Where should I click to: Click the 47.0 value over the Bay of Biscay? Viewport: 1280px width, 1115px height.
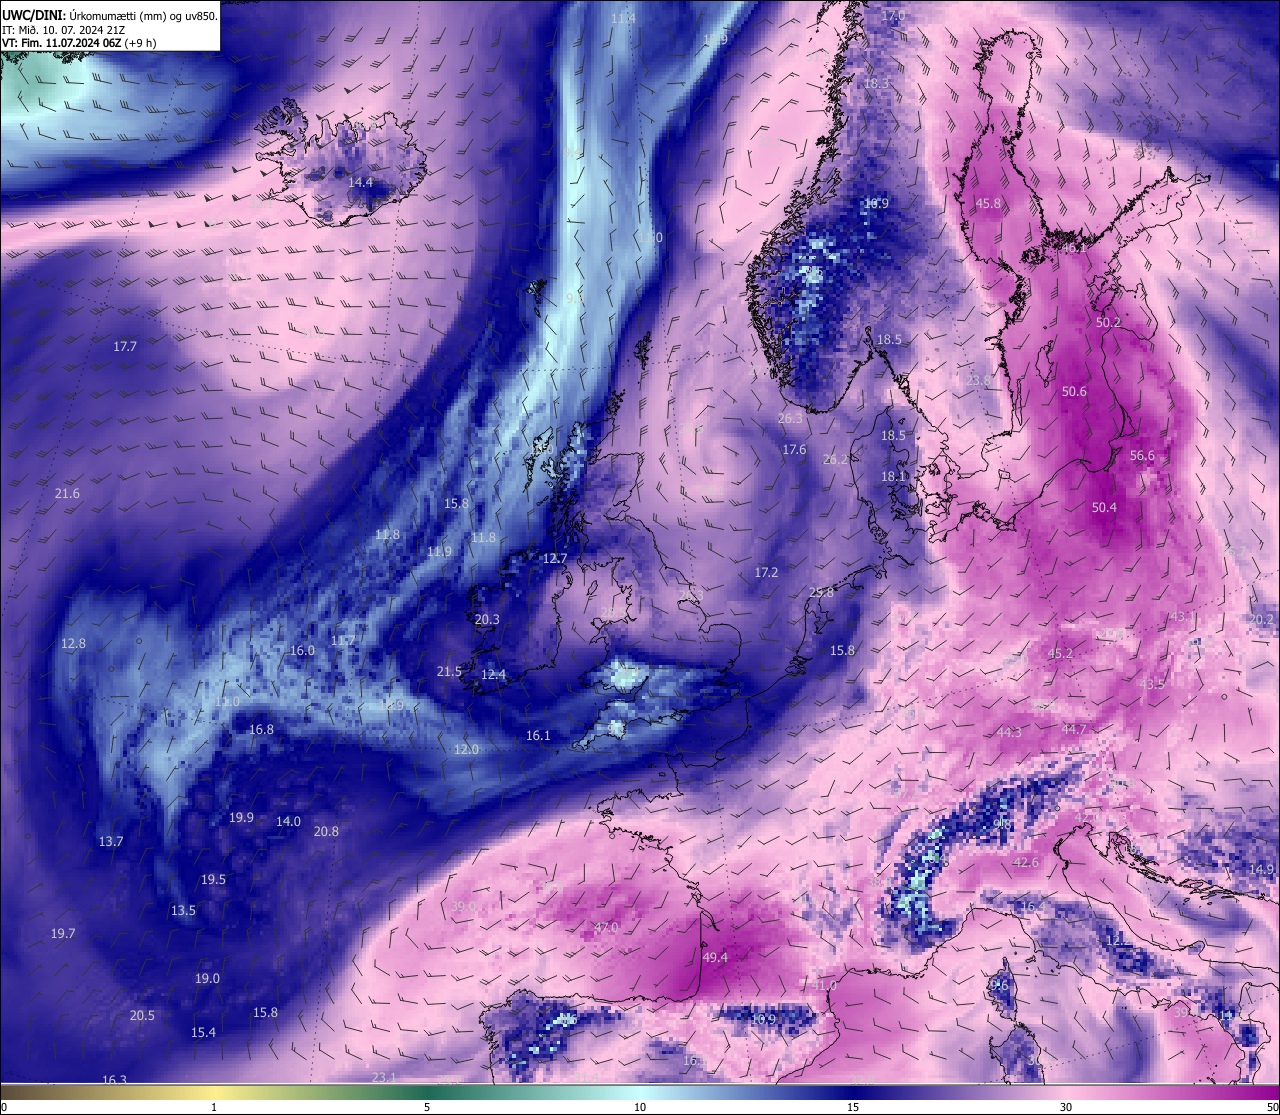tap(606, 927)
